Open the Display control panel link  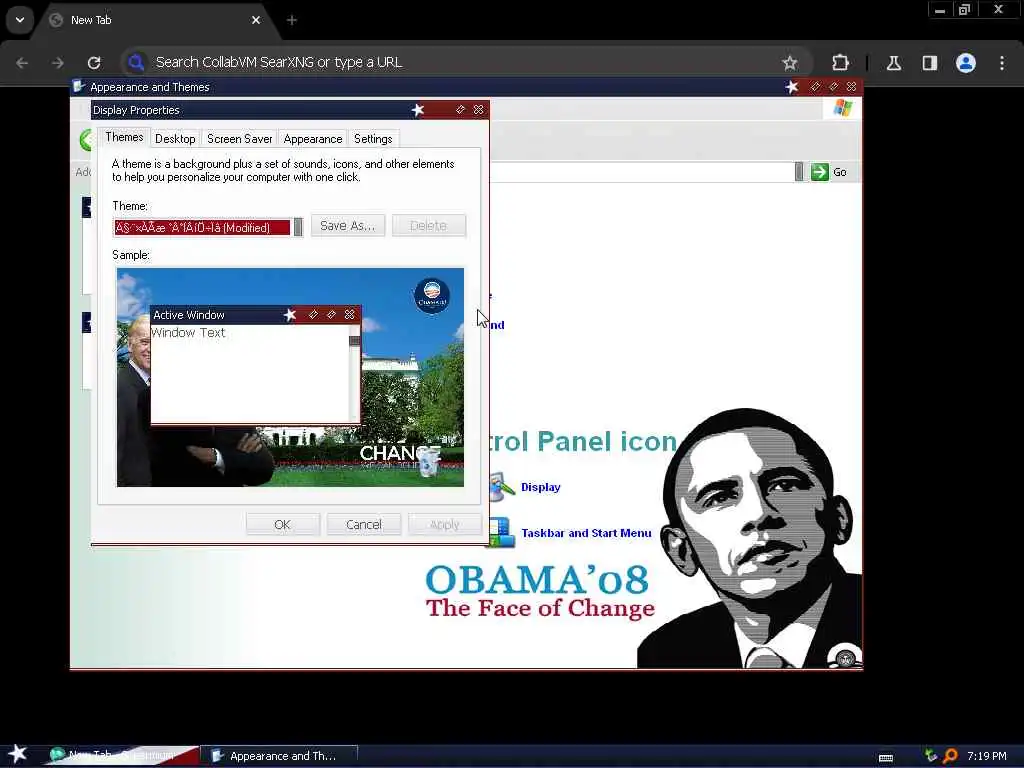pos(541,487)
